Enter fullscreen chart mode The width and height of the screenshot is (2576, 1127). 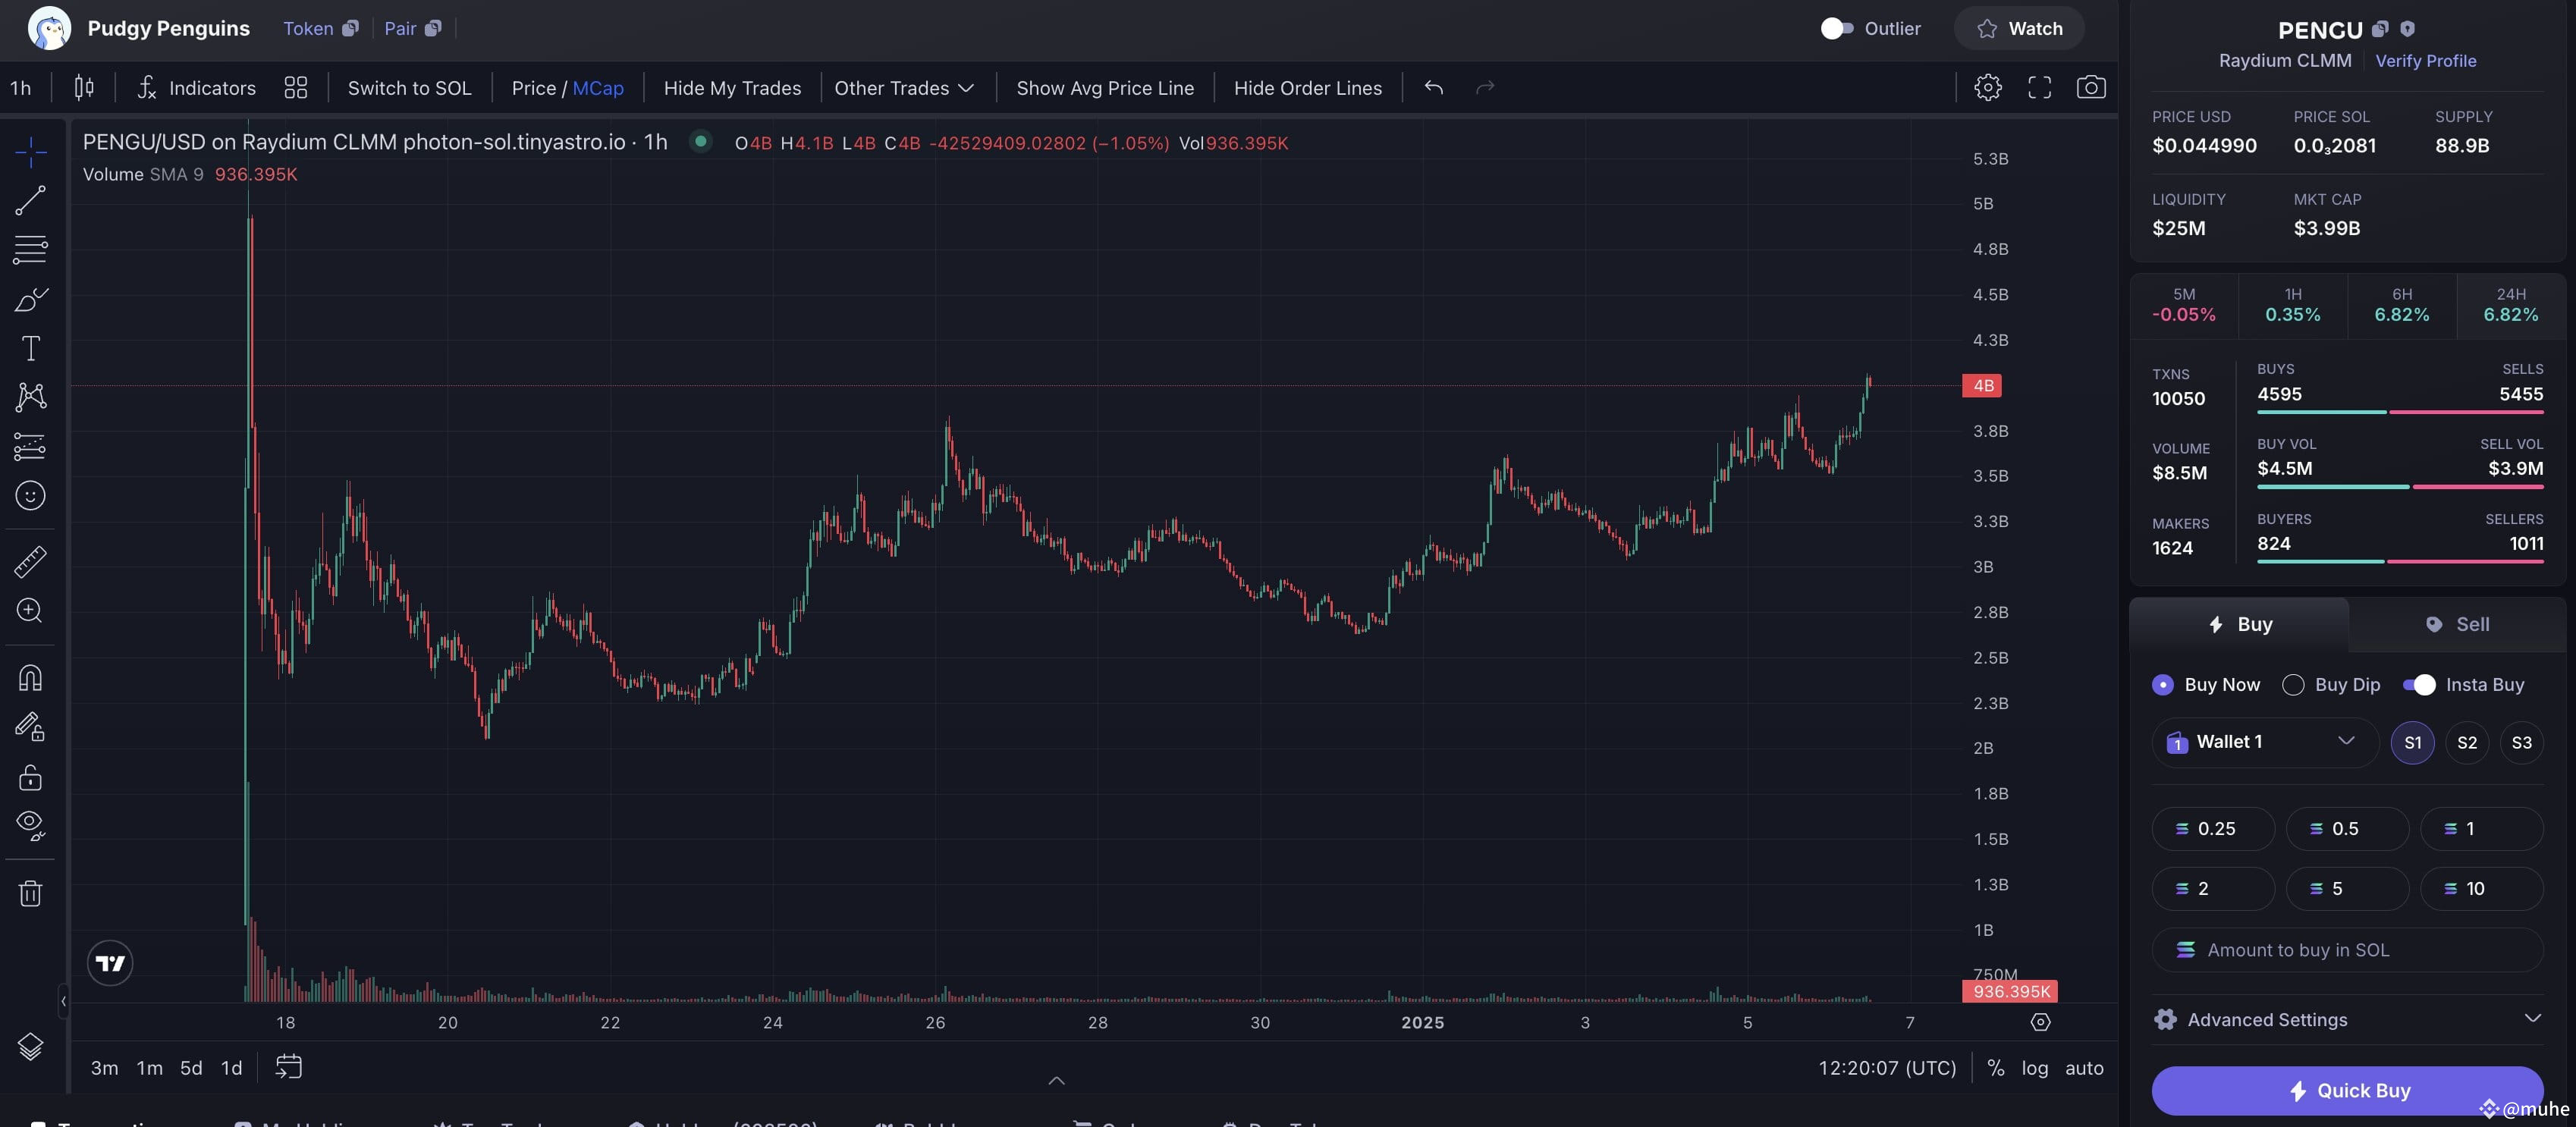pos(2039,88)
